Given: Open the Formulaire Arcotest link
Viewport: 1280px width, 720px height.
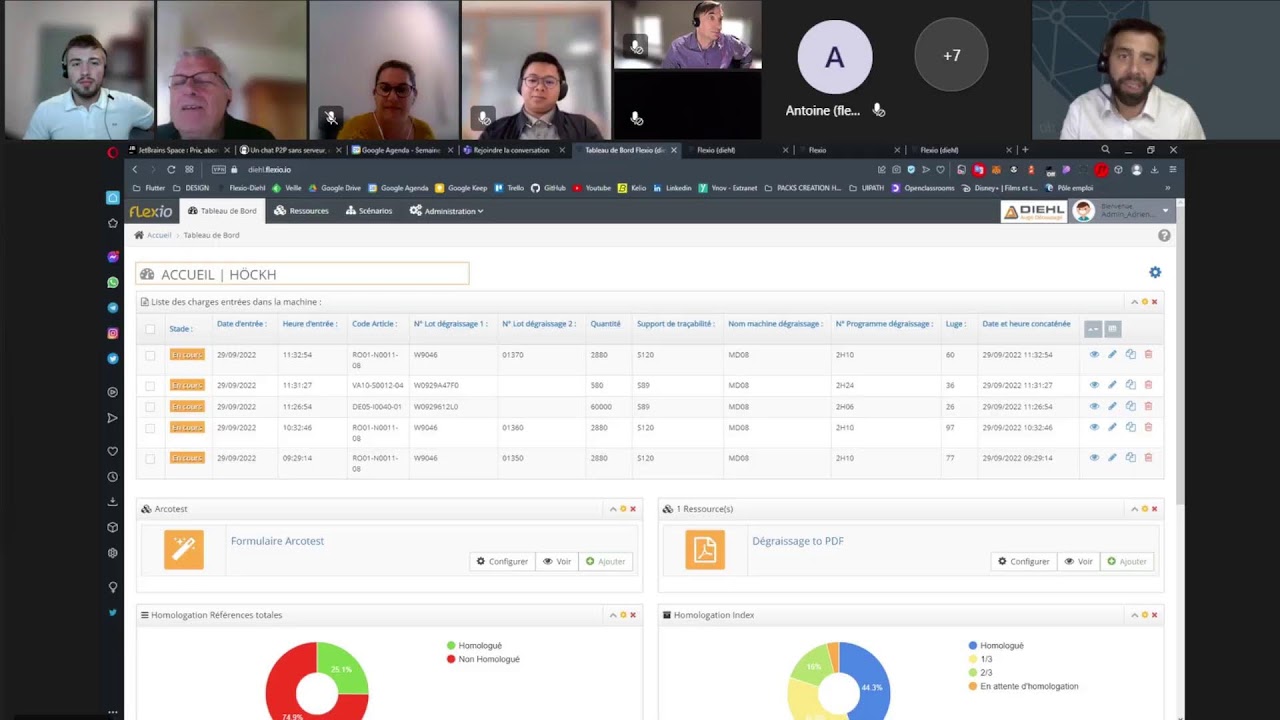Looking at the screenshot, I should click(277, 541).
